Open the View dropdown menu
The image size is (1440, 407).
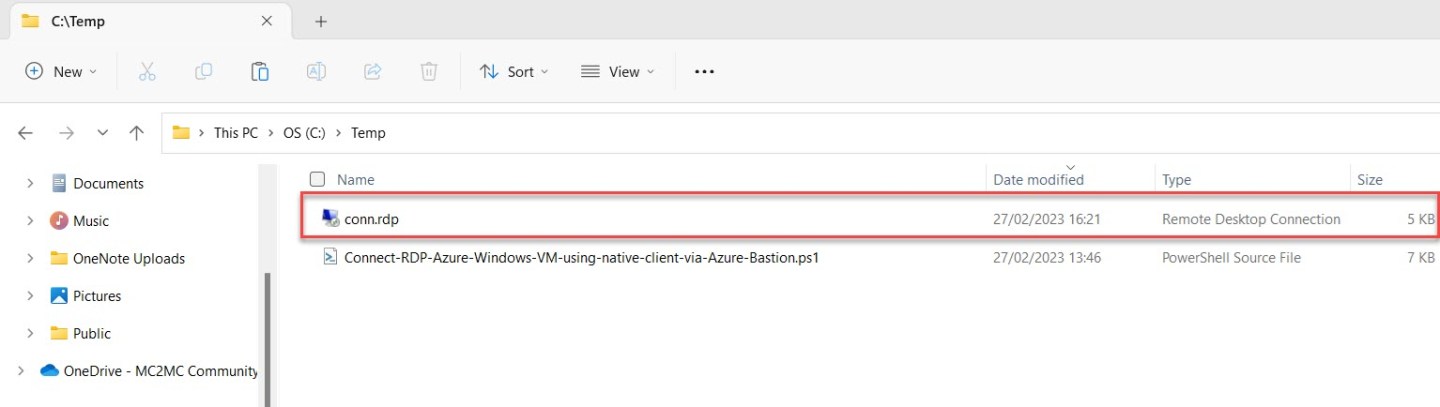coord(617,71)
